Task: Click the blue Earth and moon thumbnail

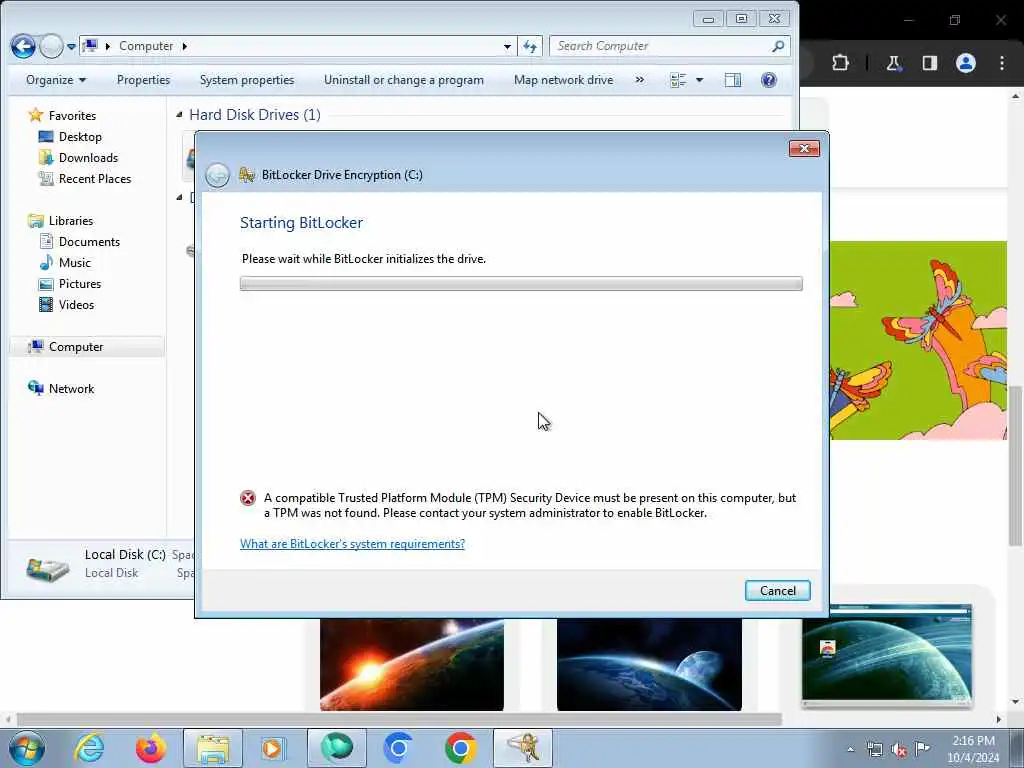Action: click(x=649, y=664)
